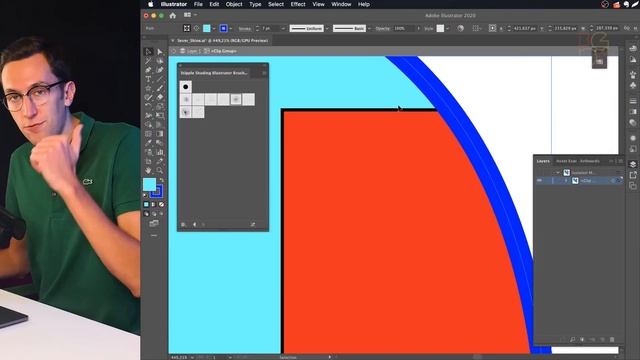Expand the Clip Group sublayer arrow

pyautogui.click(x=566, y=180)
